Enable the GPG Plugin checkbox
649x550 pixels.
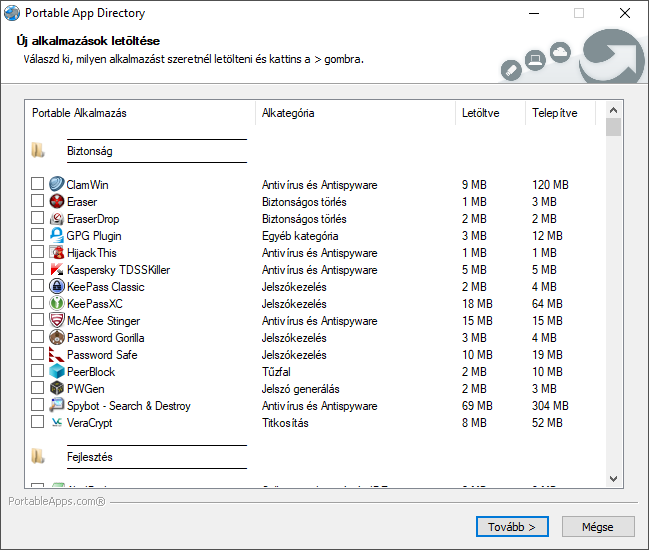[37, 234]
